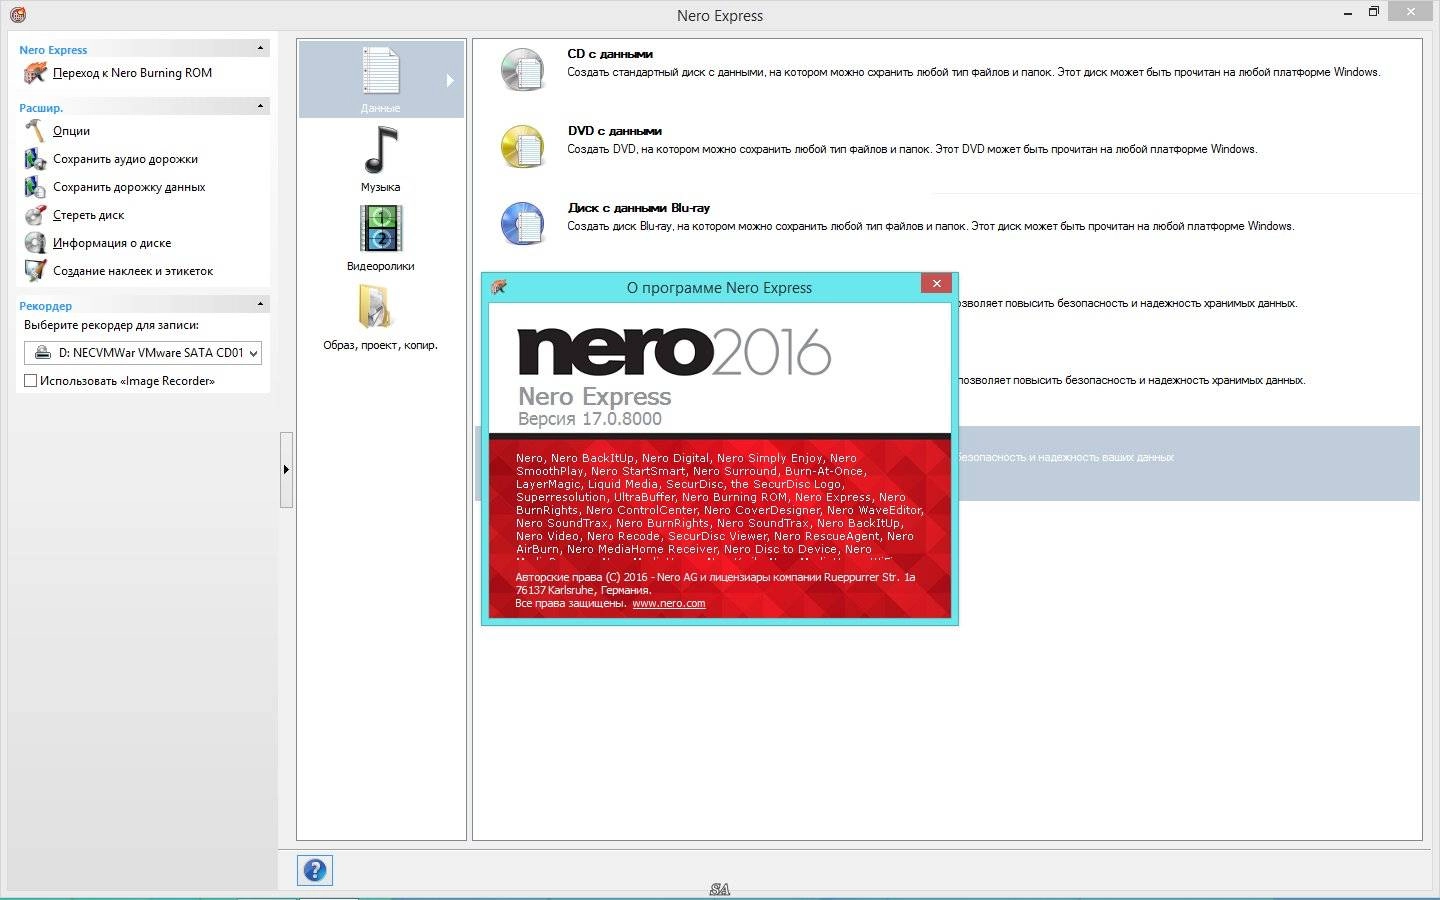Click the Выберите рекордер для записи label
The image size is (1440, 900).
pos(111,325)
